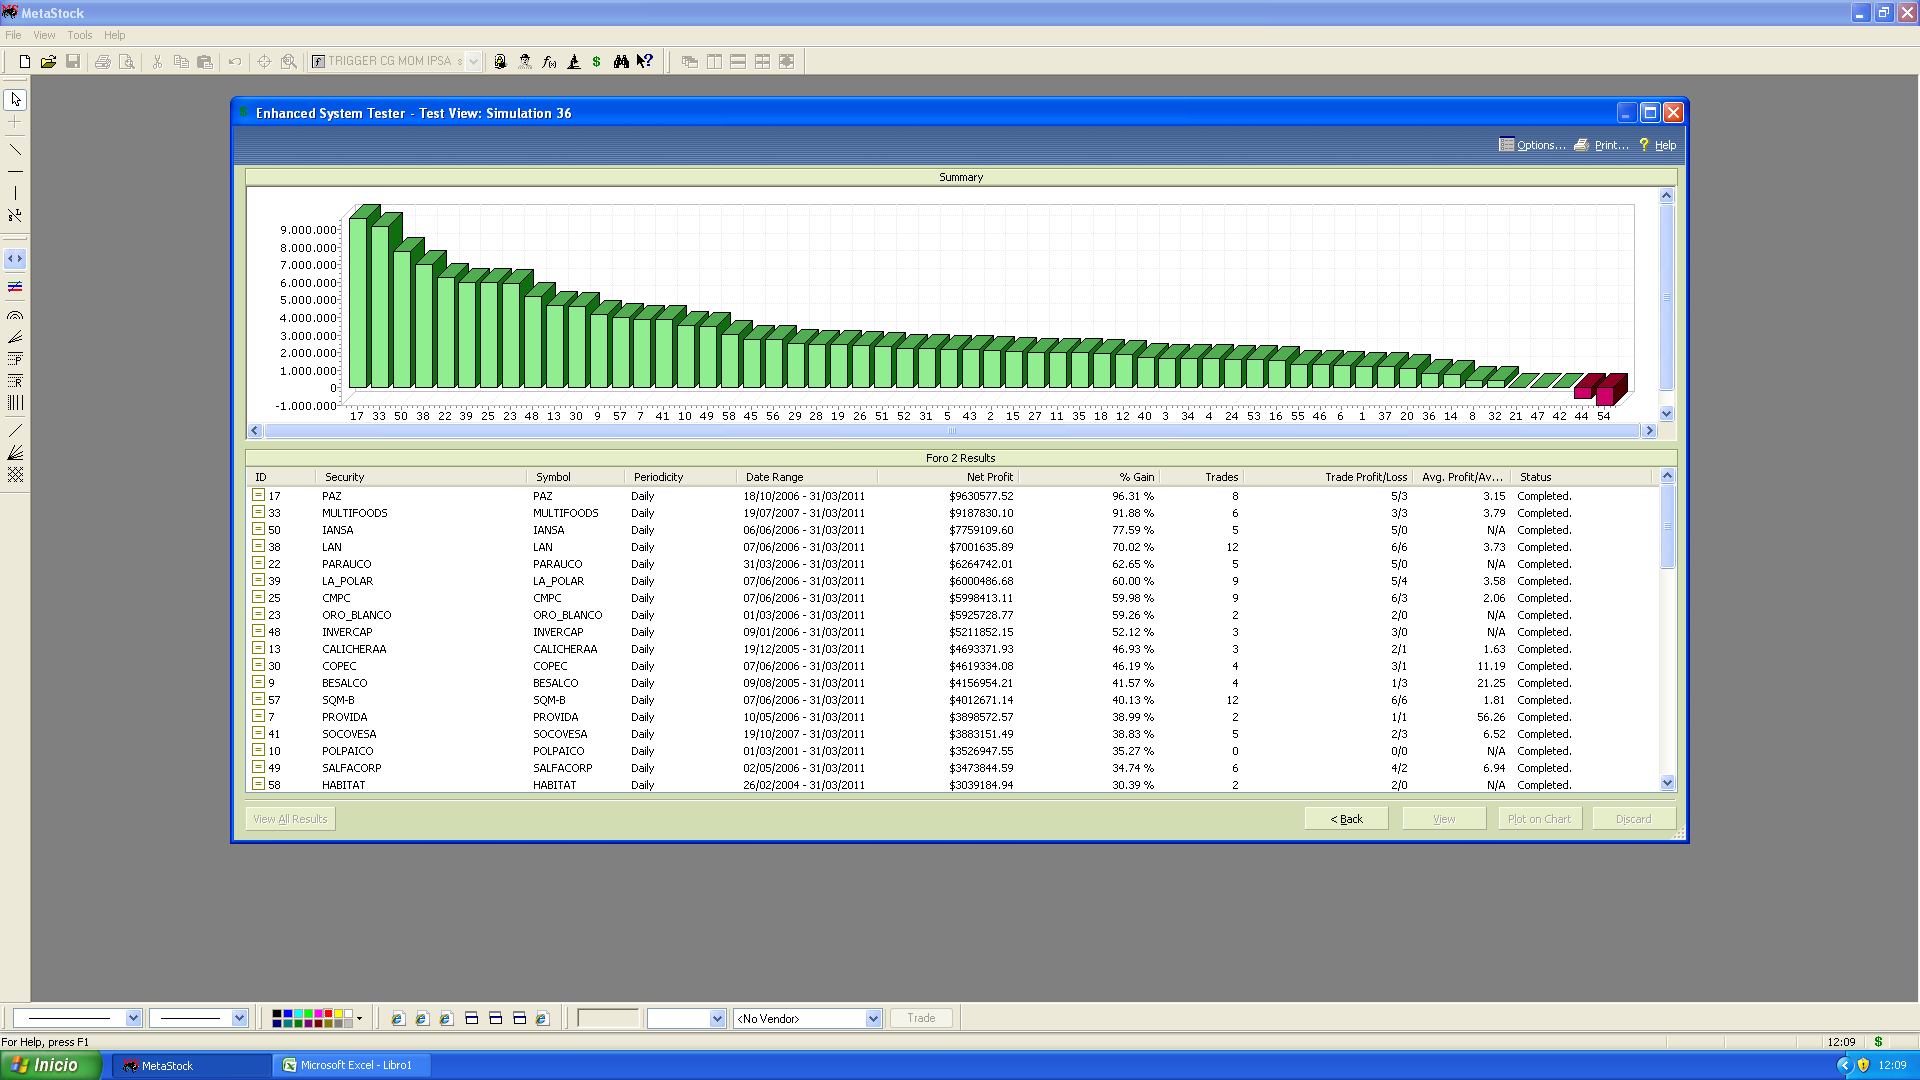Toggle the row icon for PAZ result
This screenshot has height=1080, width=1920.
pyautogui.click(x=258, y=495)
